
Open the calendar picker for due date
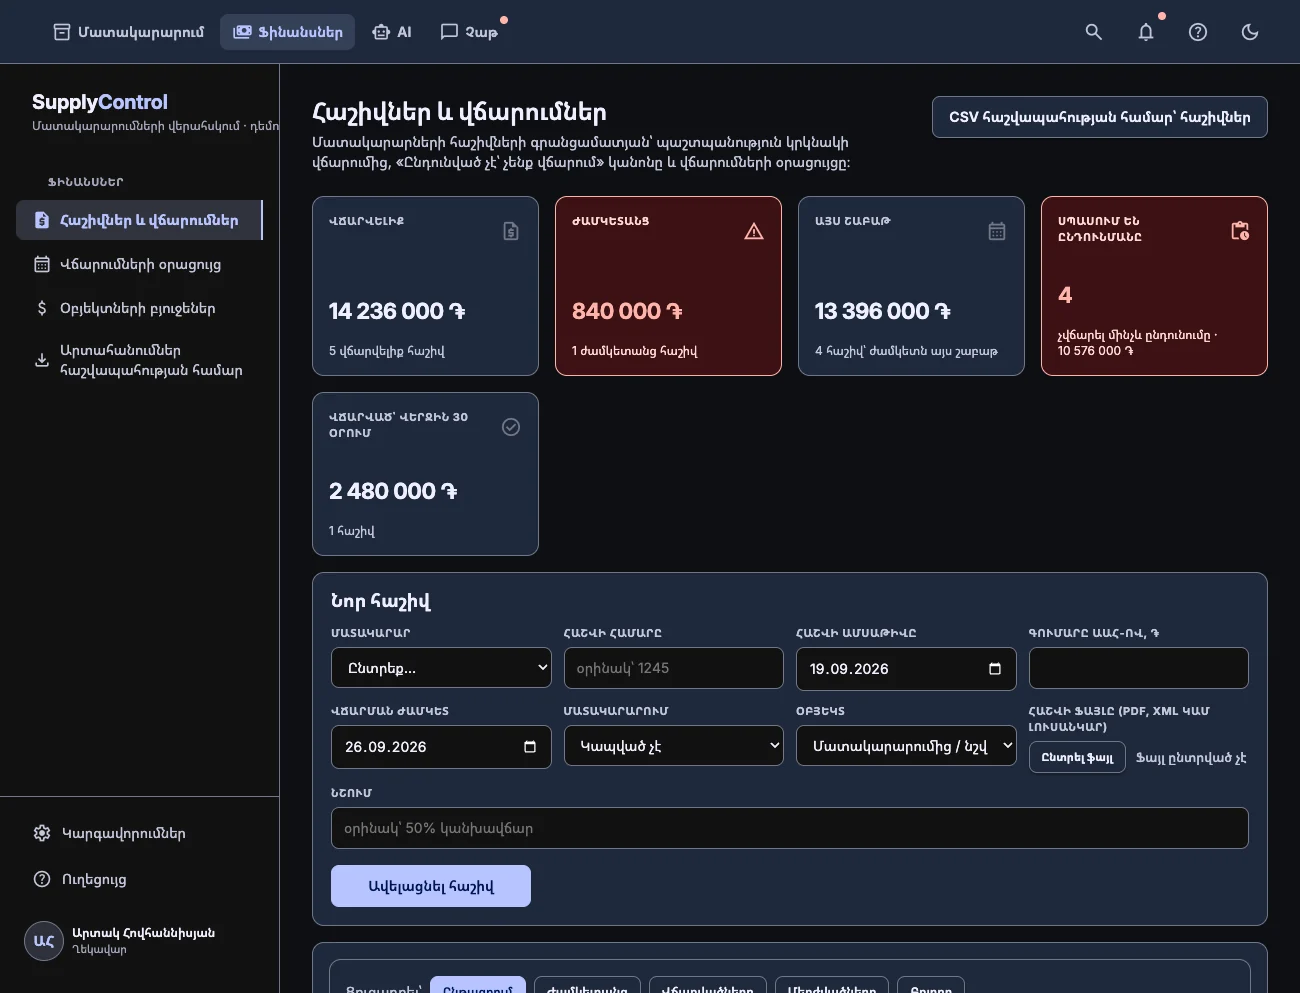click(x=530, y=746)
